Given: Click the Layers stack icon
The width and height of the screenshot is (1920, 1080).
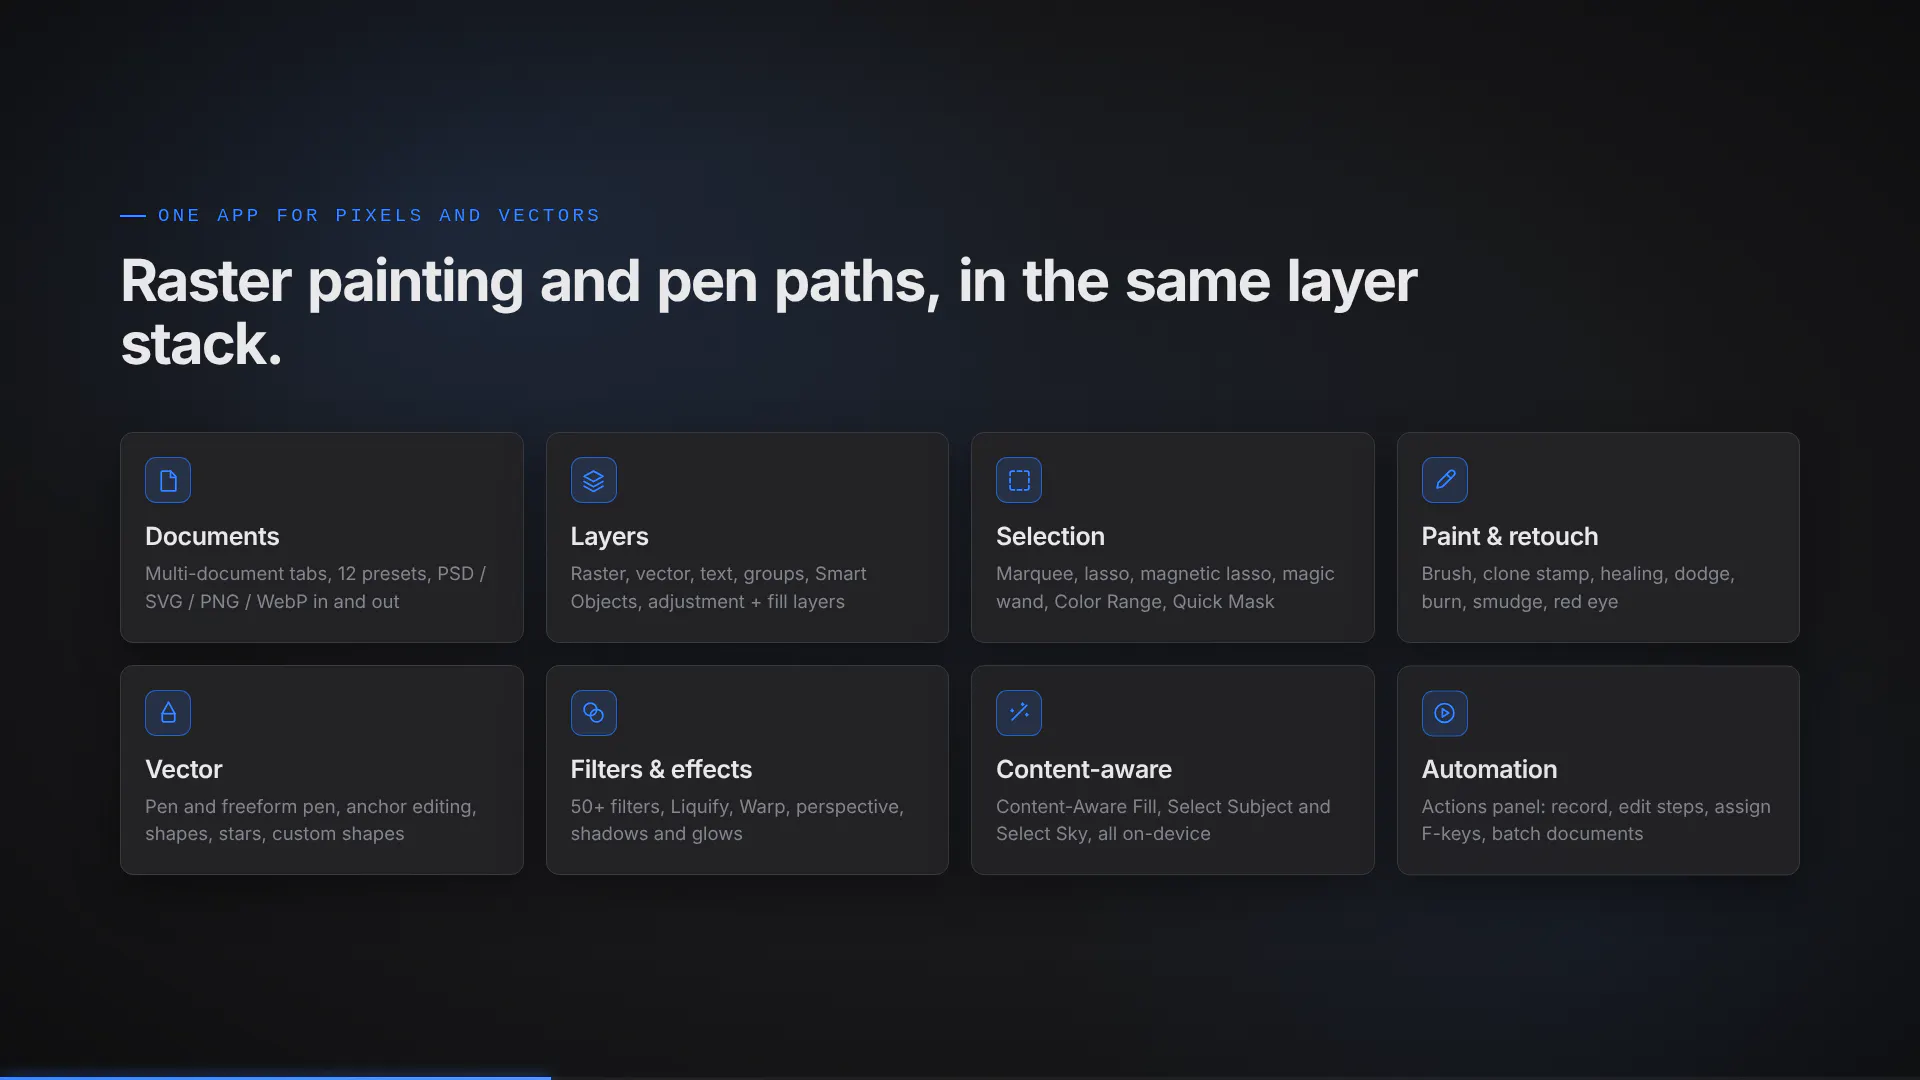Looking at the screenshot, I should pyautogui.click(x=594, y=480).
